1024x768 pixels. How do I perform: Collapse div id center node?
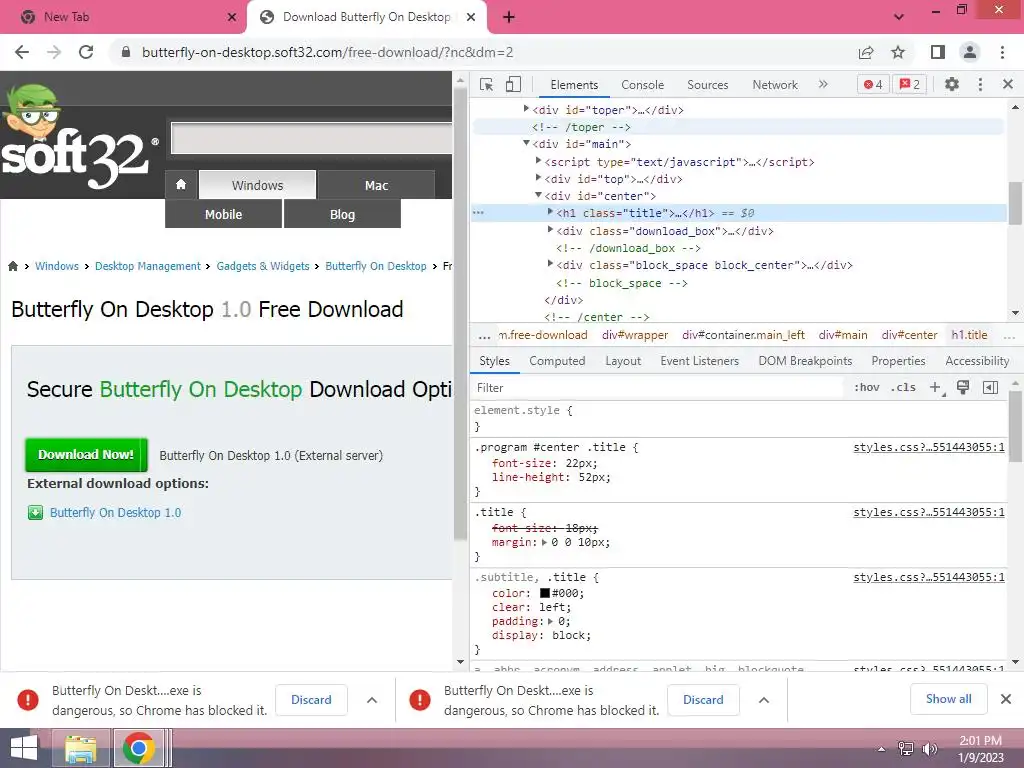pyautogui.click(x=538, y=195)
